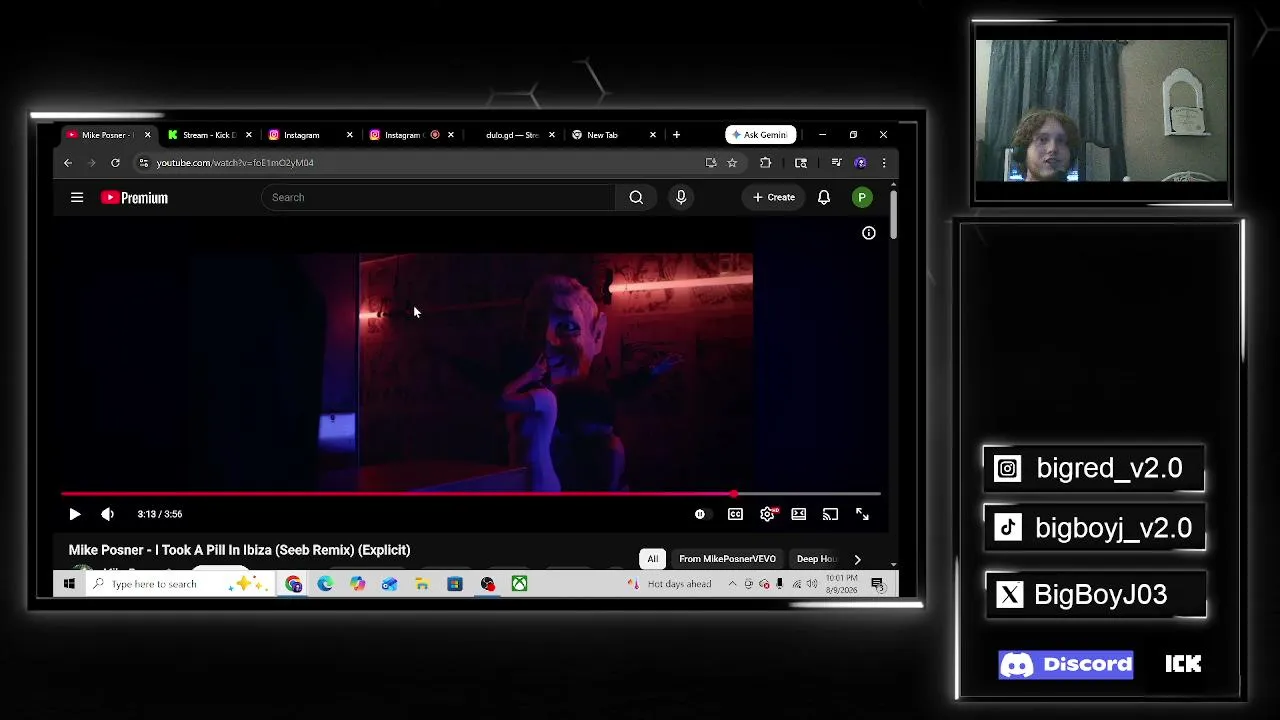Open the Windows Start menu
This screenshot has width=1280, height=720.
pyautogui.click(x=69, y=584)
